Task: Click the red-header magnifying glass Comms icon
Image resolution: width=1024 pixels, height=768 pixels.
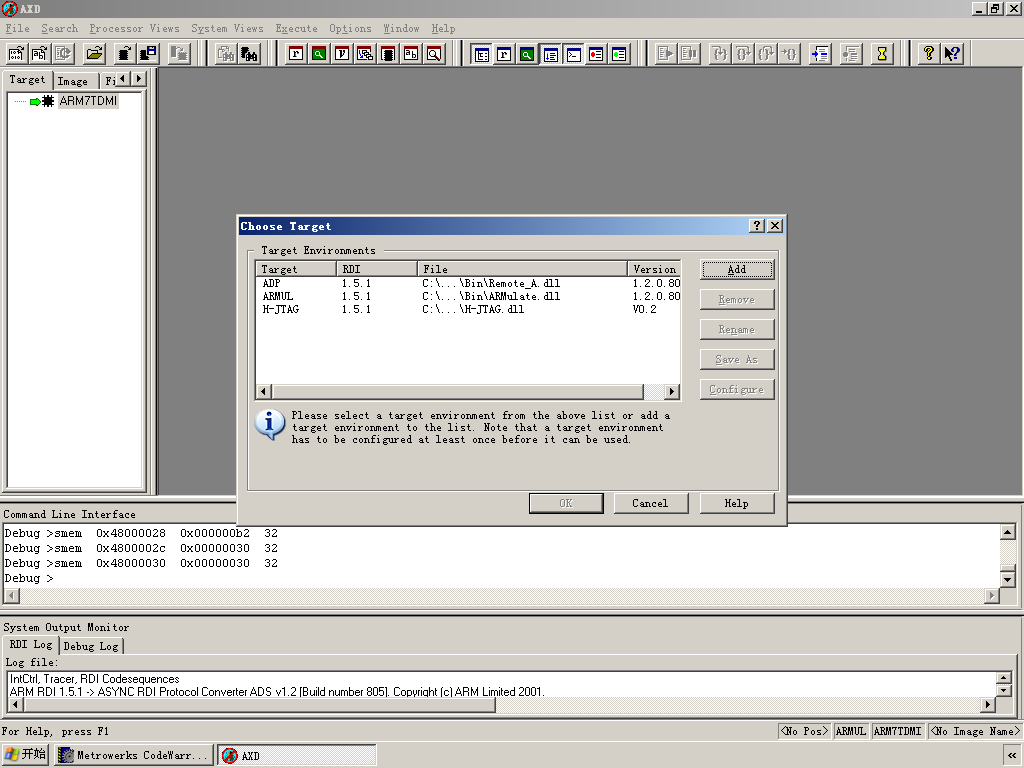Action: (x=434, y=54)
